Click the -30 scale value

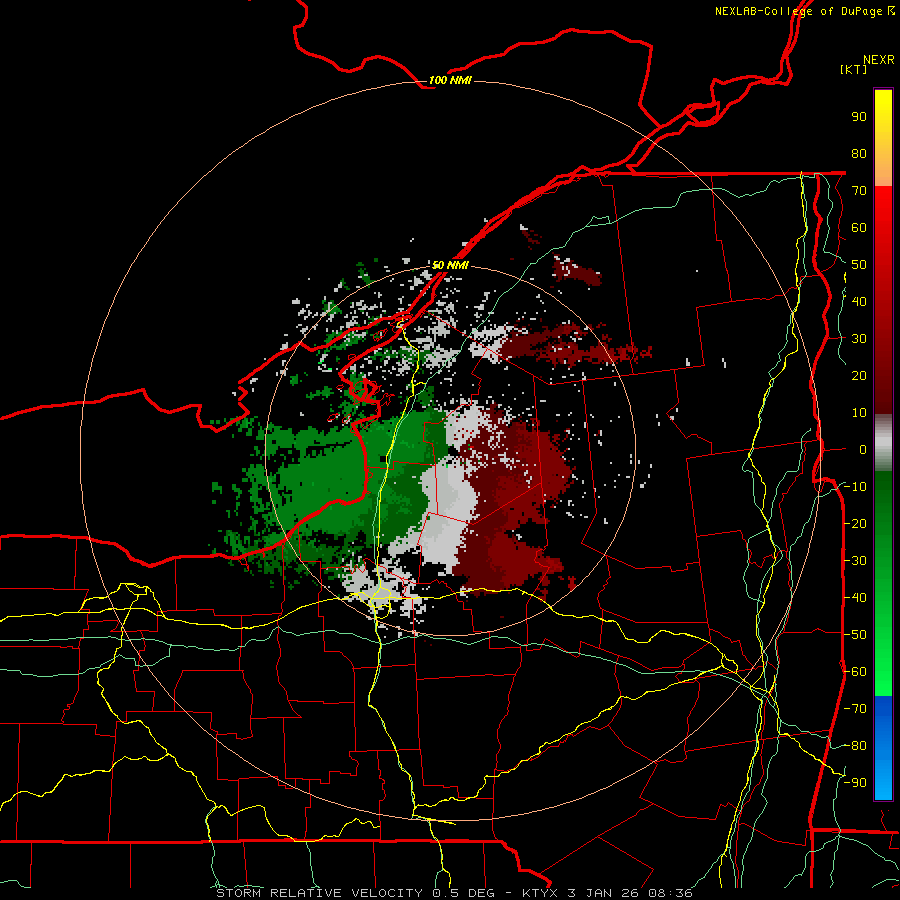pyautogui.click(x=855, y=561)
